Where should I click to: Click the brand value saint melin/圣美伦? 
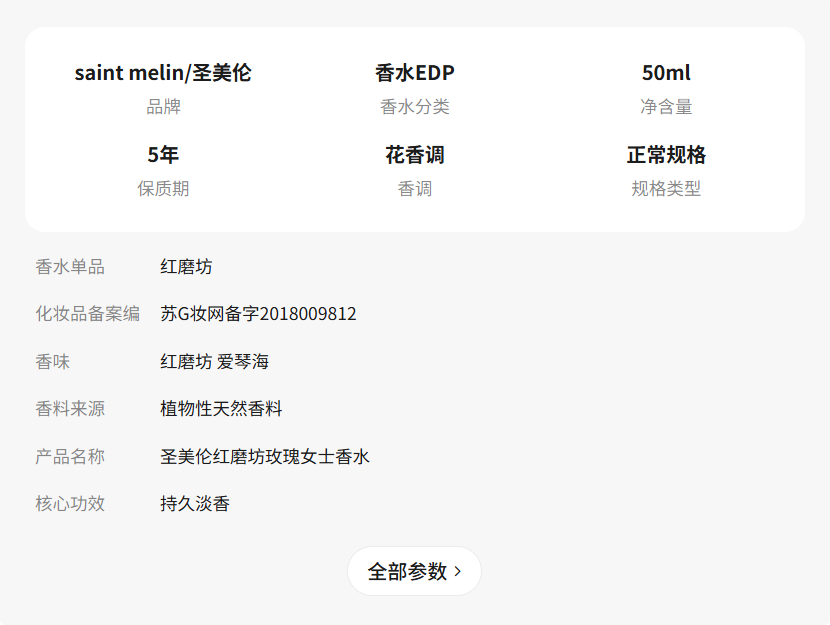163,73
